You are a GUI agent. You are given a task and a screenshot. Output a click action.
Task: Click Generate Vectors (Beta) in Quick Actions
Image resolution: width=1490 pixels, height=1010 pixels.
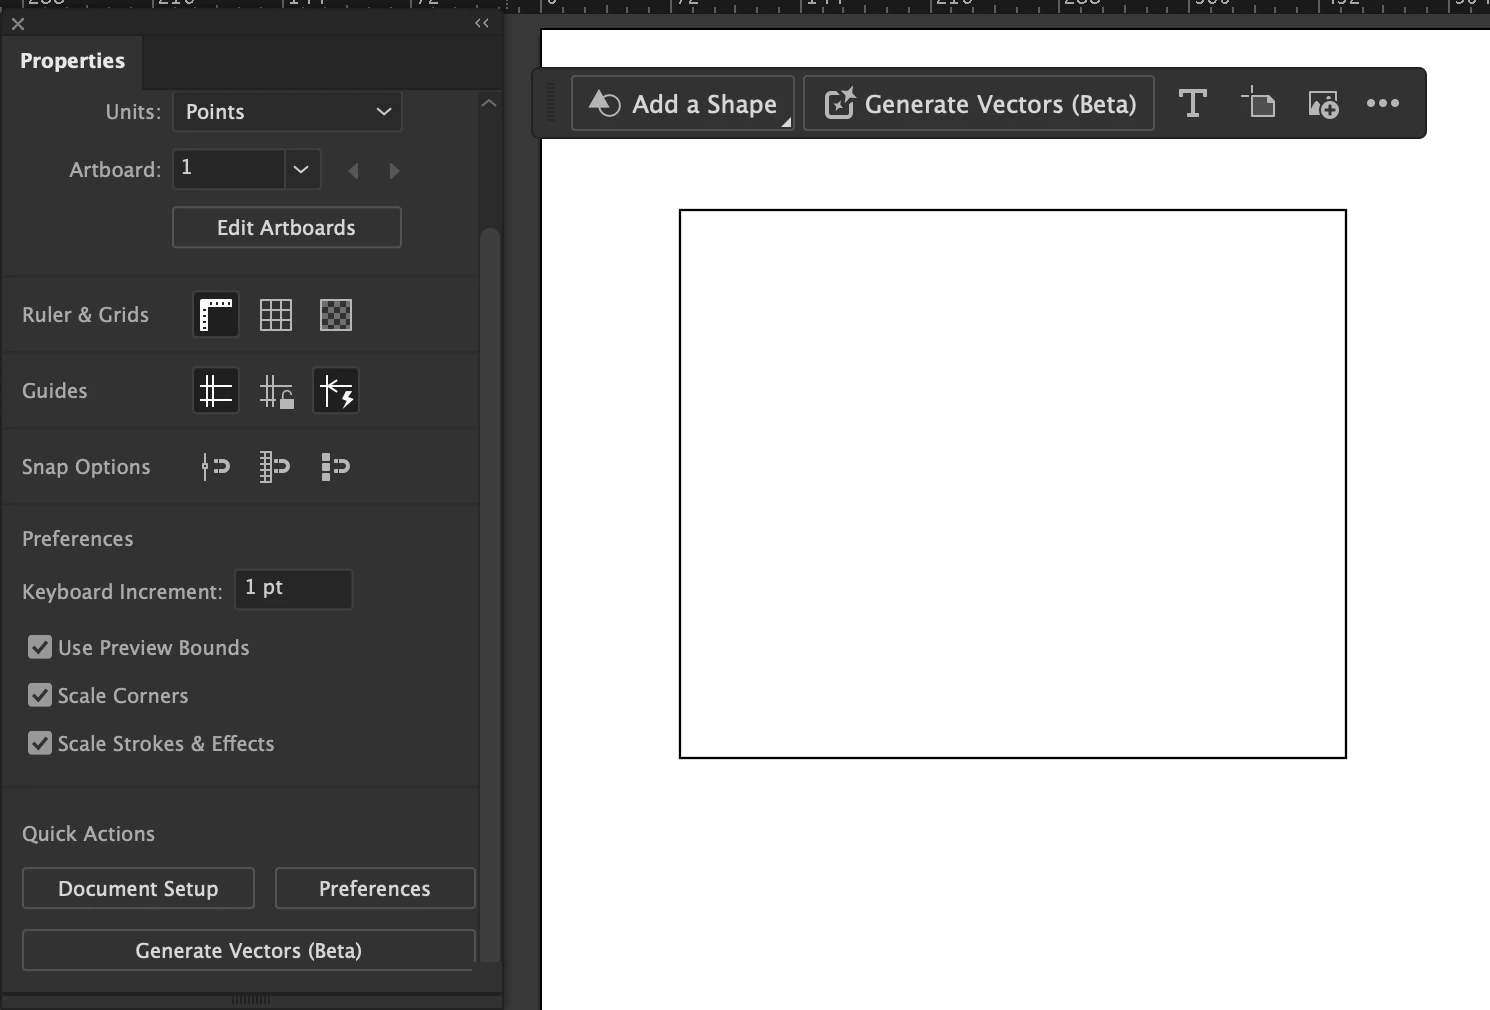pyautogui.click(x=248, y=950)
